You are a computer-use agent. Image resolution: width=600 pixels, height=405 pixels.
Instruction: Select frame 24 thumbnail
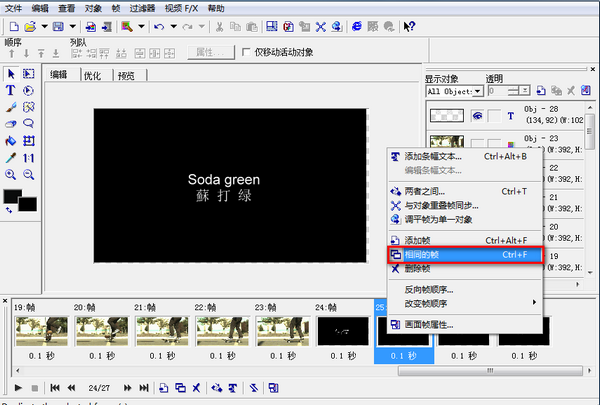click(x=343, y=331)
